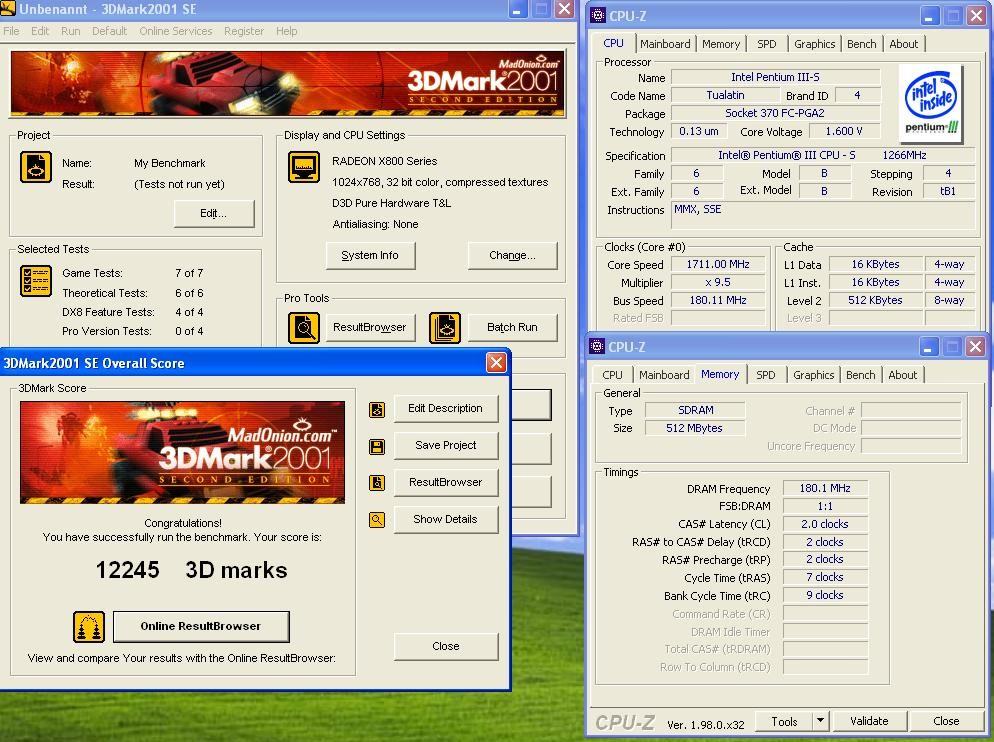
Task: Click the Edit Description button
Action: (445, 408)
